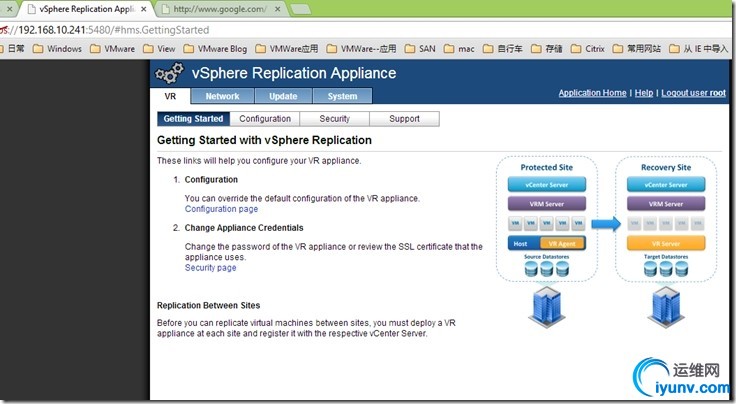736x404 pixels.
Task: Open the 存储 bookmarks folder
Action: (x=547, y=49)
